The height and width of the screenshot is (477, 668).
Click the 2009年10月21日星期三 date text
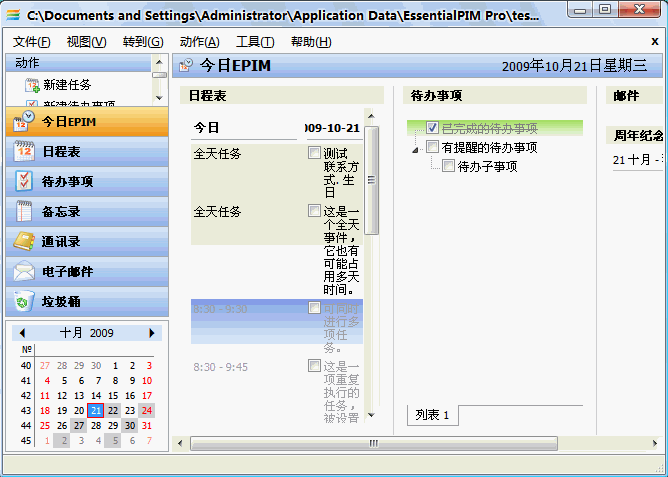click(575, 66)
